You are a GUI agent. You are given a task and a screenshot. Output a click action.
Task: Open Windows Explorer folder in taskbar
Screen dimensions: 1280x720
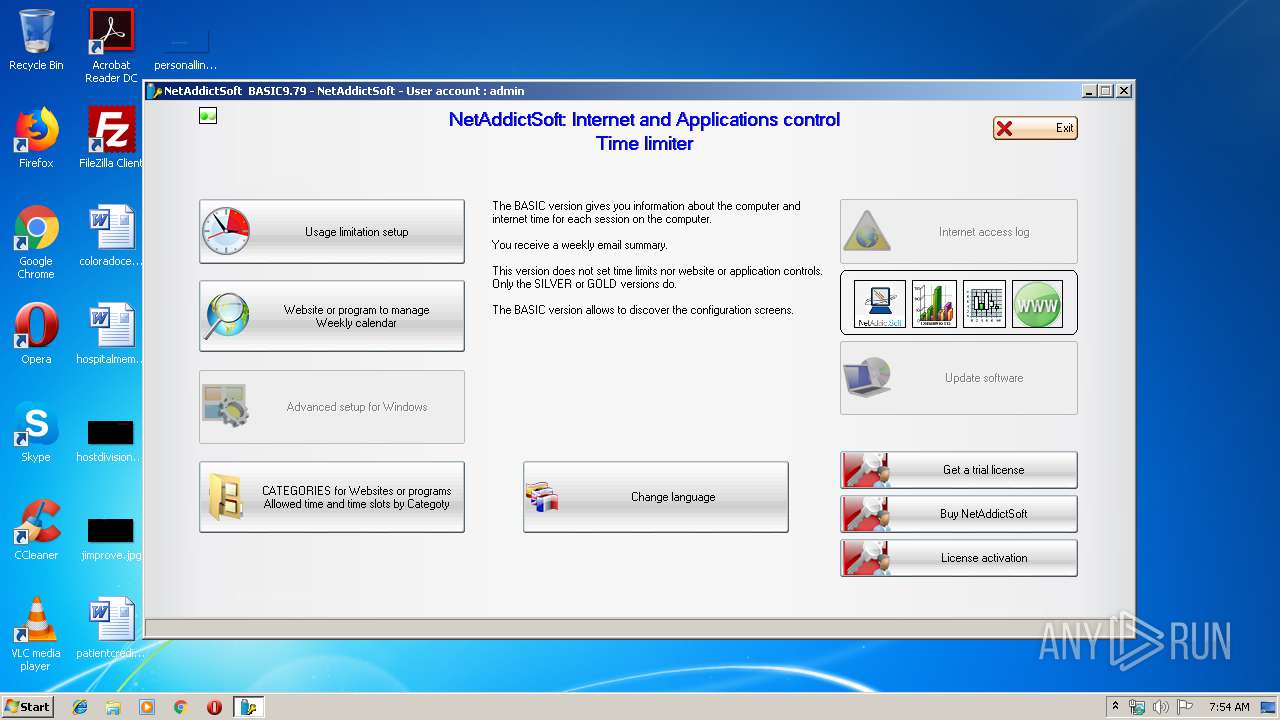(x=113, y=707)
